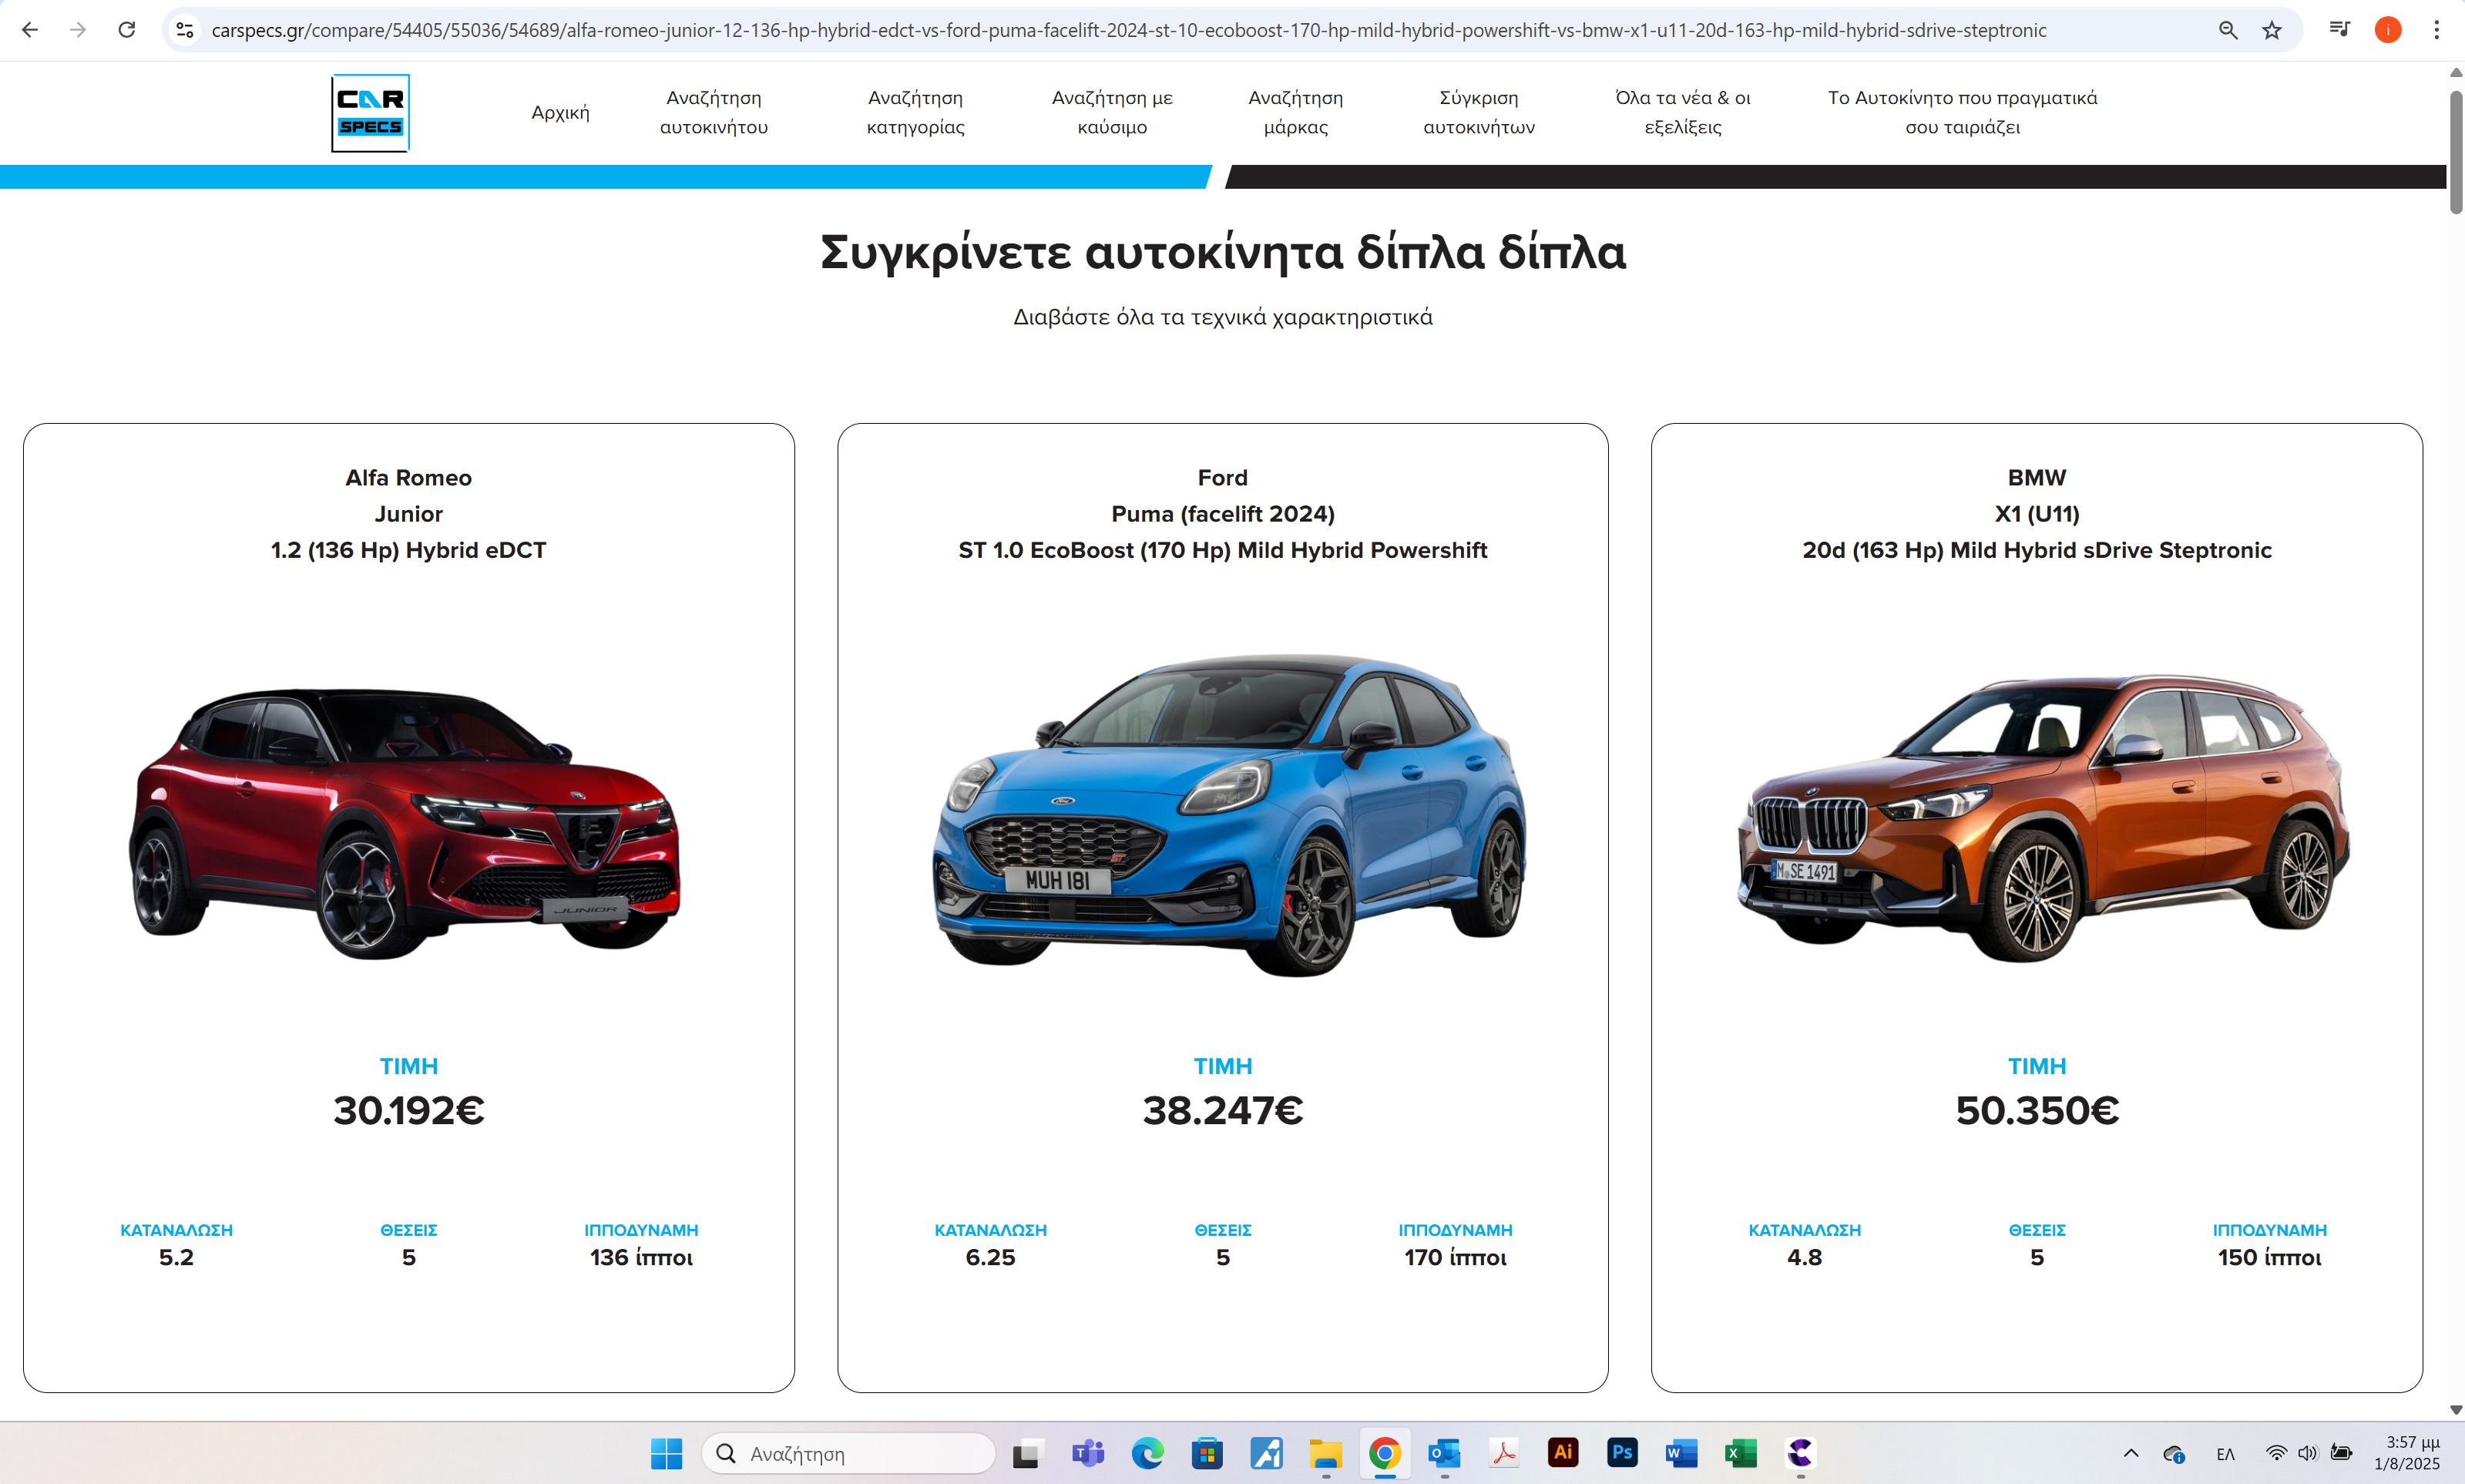The image size is (2465, 1484).
Task: Open the Σύγκριση αυτοκινήτων menu item
Action: tap(1478, 112)
